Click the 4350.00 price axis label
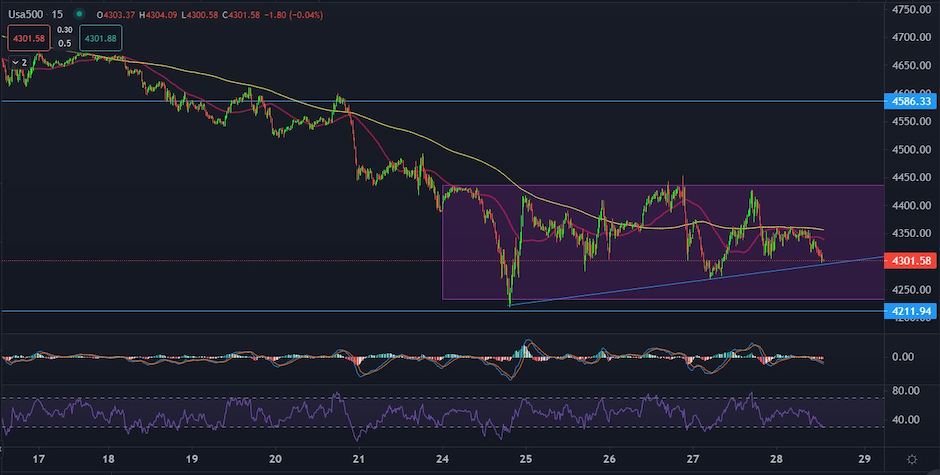940x475 pixels. [x=911, y=233]
